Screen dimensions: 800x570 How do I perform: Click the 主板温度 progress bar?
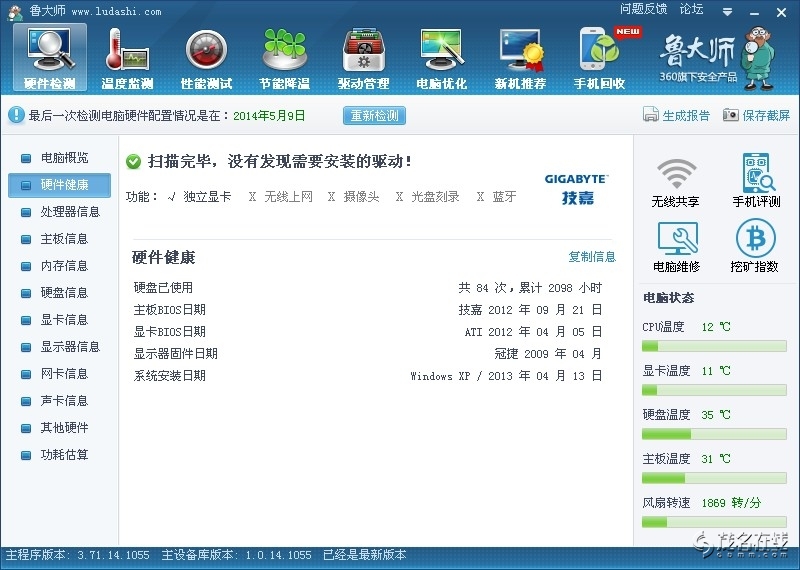tap(714, 478)
